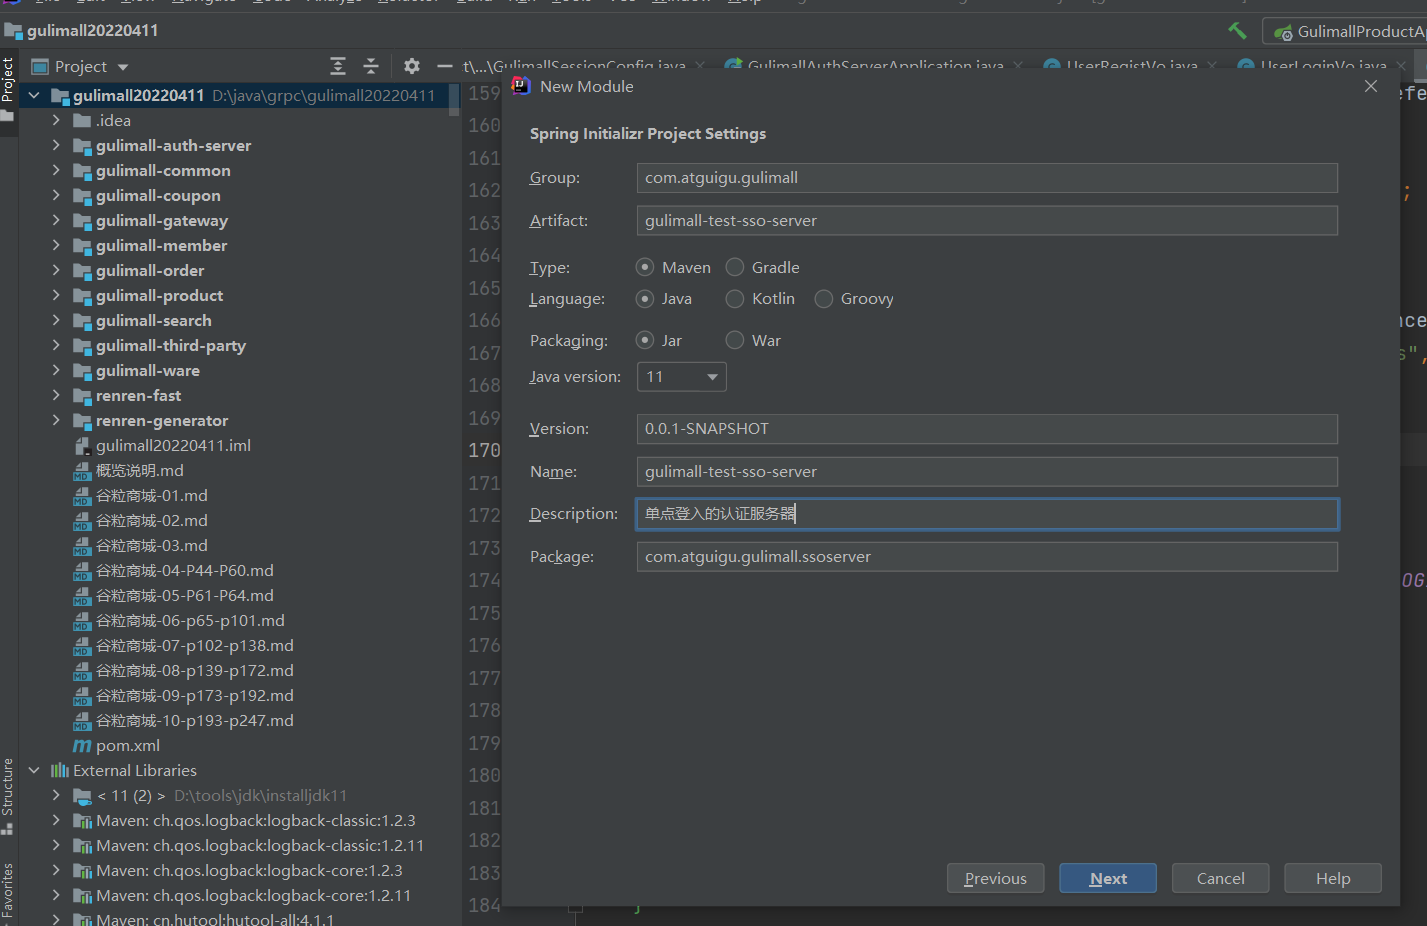Select Jar packaging
Screen dimensions: 1427x926
pos(645,340)
